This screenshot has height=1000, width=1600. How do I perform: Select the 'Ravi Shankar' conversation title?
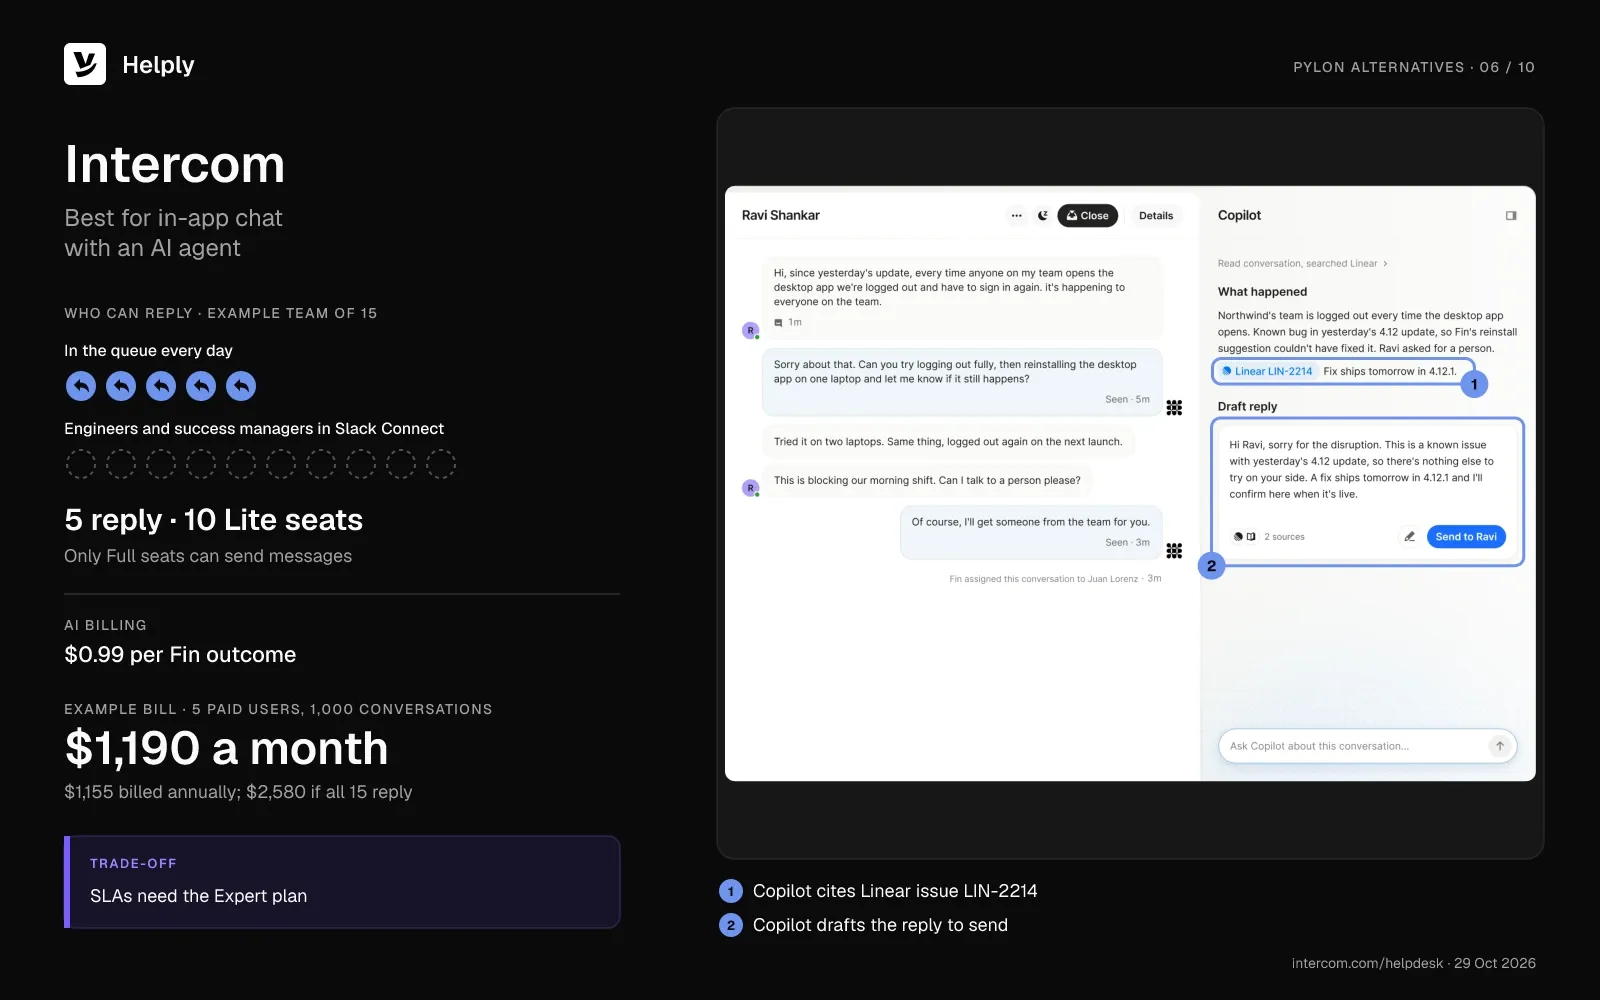[x=781, y=216]
